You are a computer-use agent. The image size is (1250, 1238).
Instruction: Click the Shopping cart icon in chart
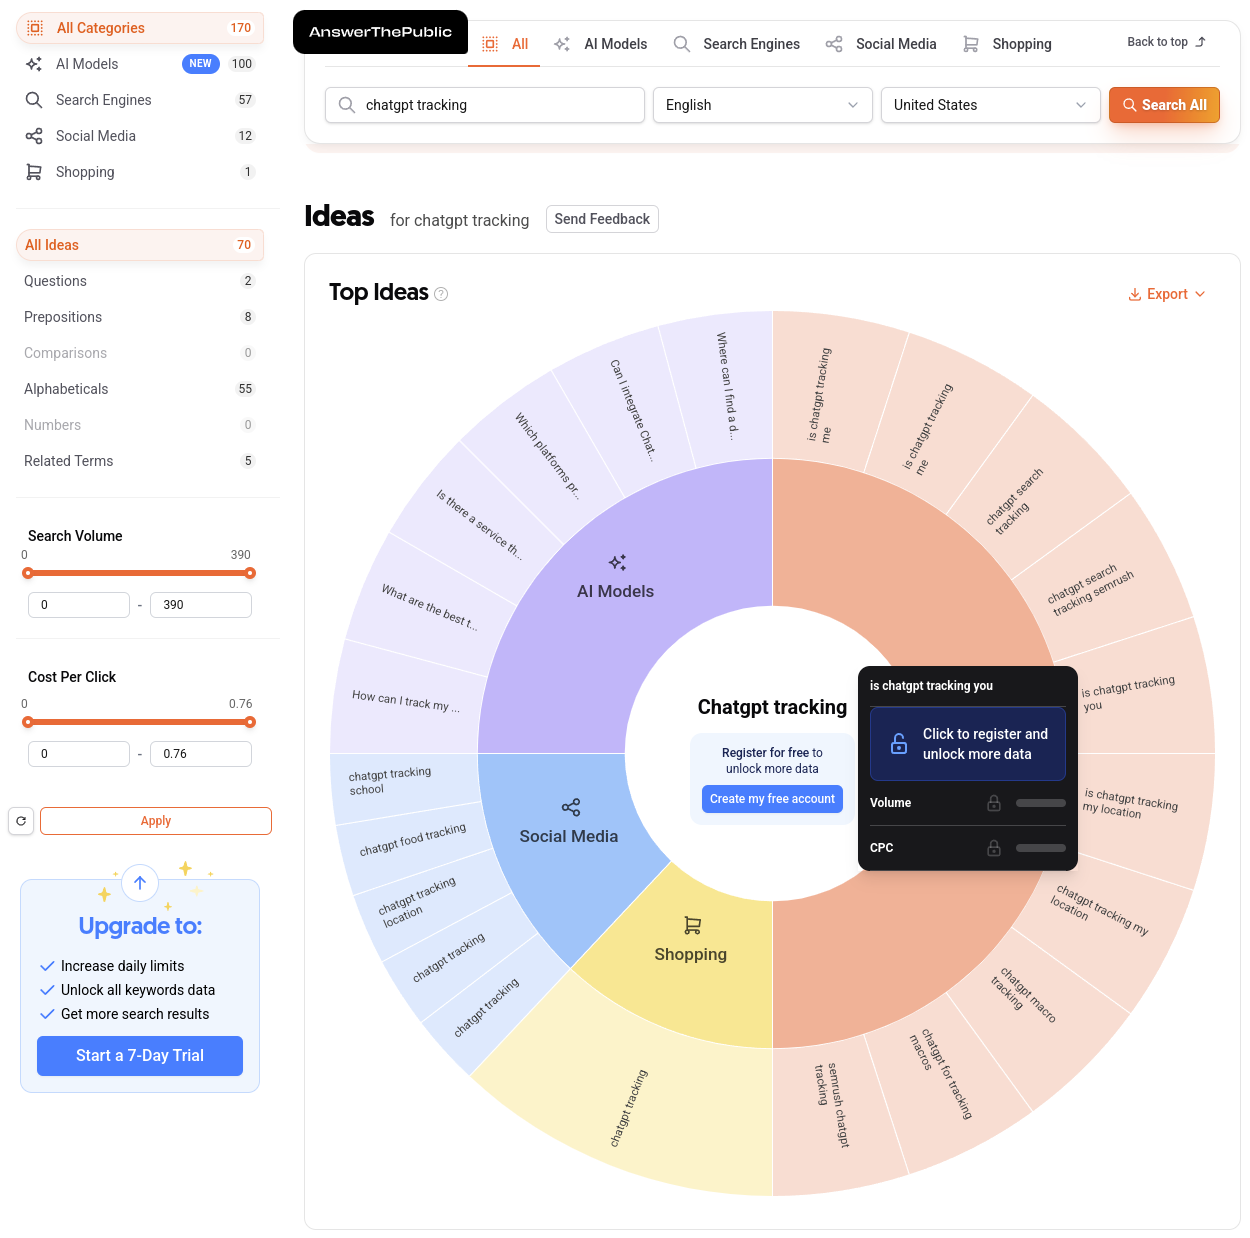click(692, 925)
